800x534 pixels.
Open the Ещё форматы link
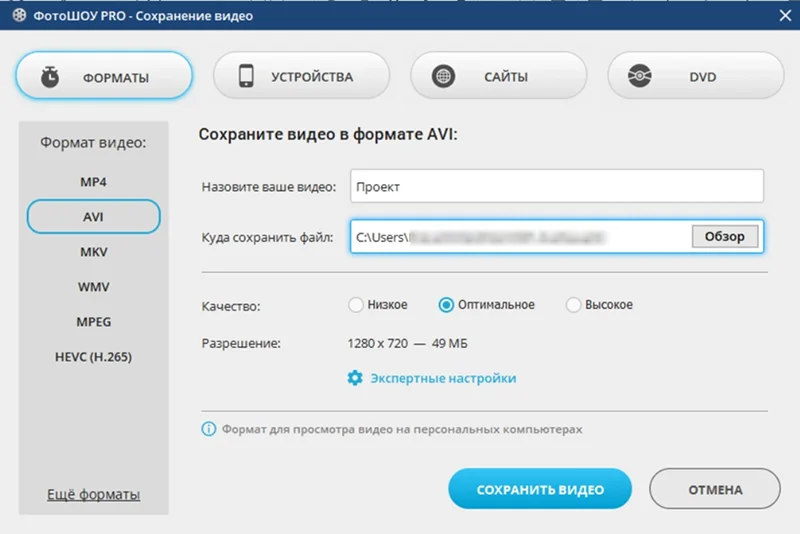click(93, 495)
